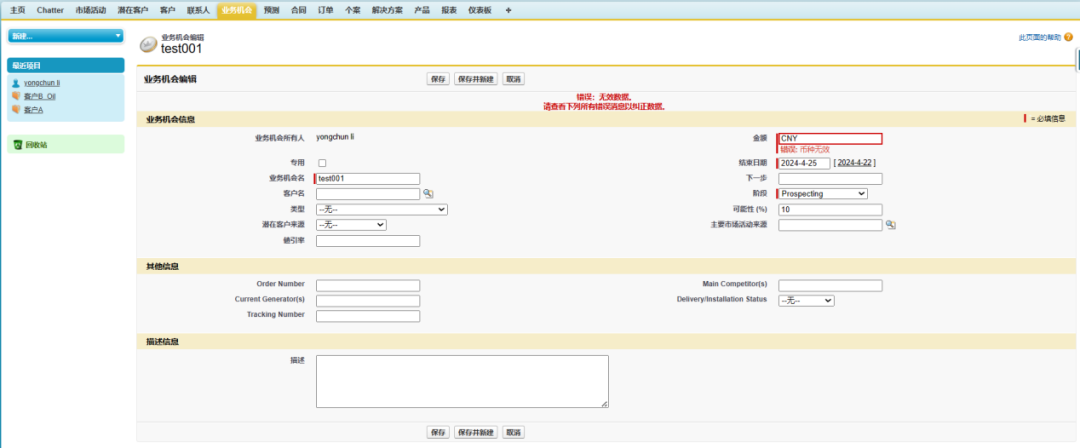
Task: Open the Delivery/Installation Status dropdown
Action: (x=806, y=301)
